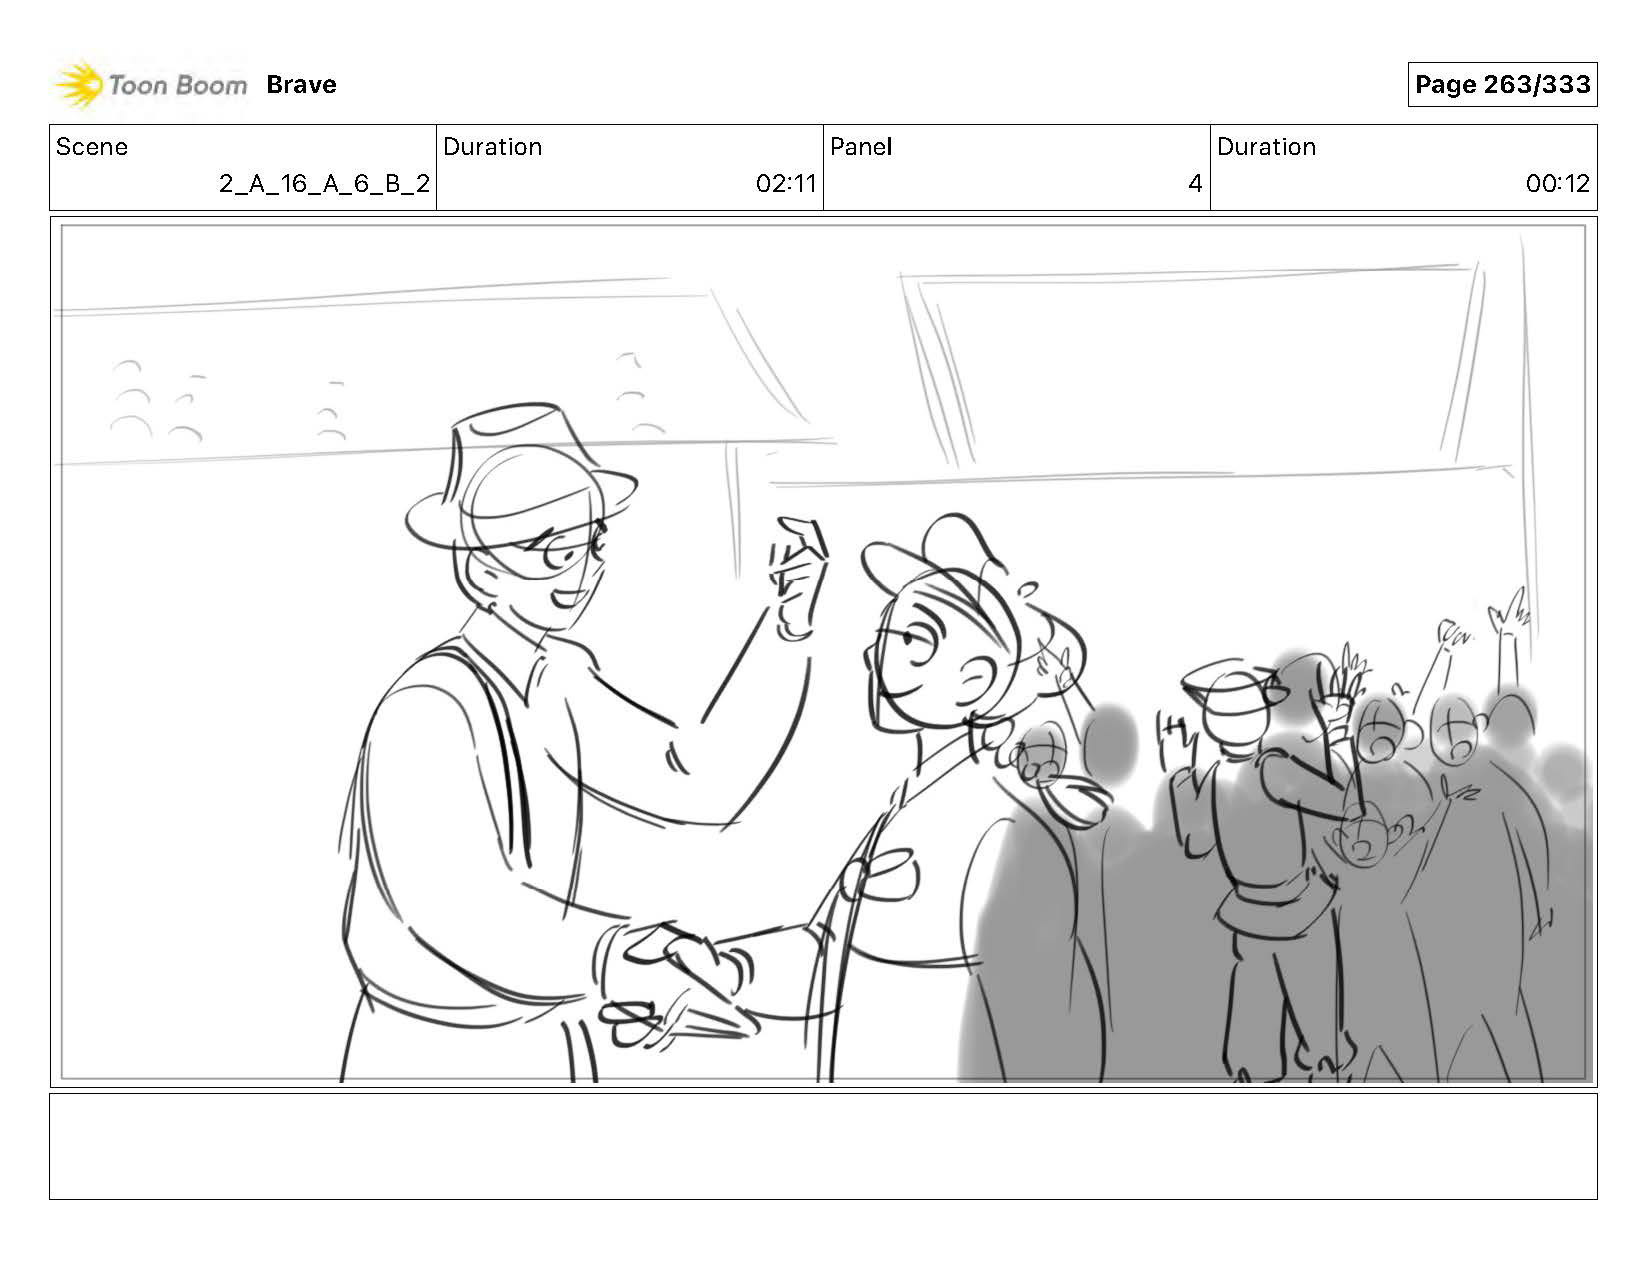This screenshot has width=1650, height=1275.
Task: Click the 'Brave' project title
Action: 301,85
